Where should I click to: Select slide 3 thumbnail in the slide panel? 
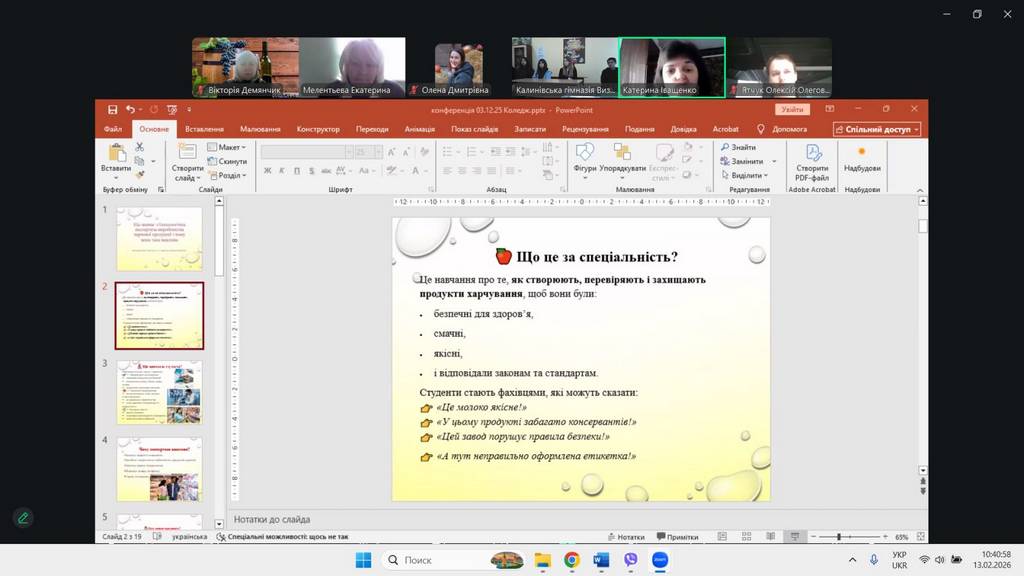[159, 392]
